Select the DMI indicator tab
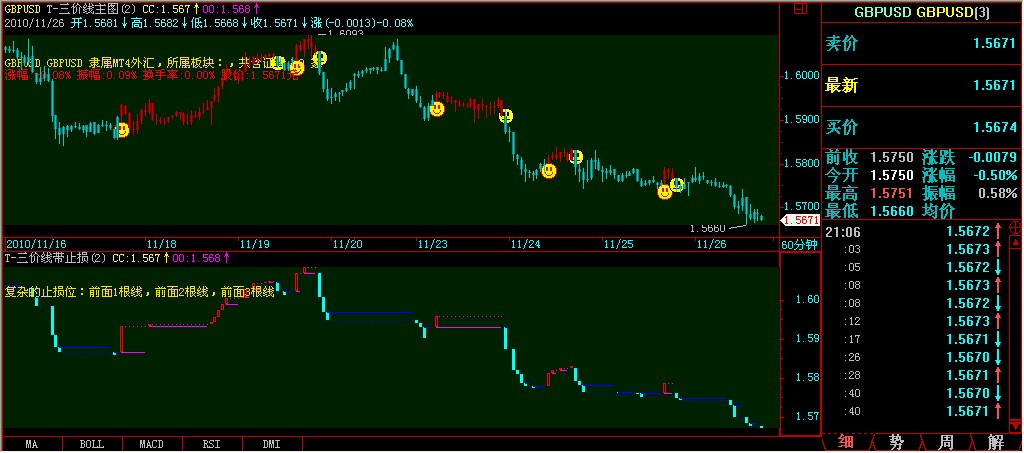1024x453 pixels. point(271,445)
